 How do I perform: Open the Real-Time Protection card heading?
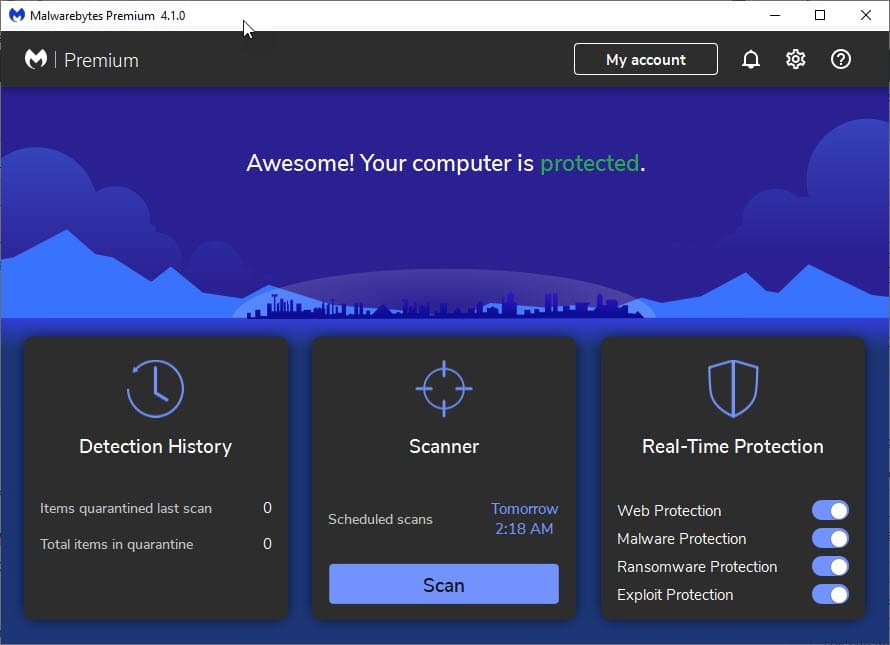[732, 447]
